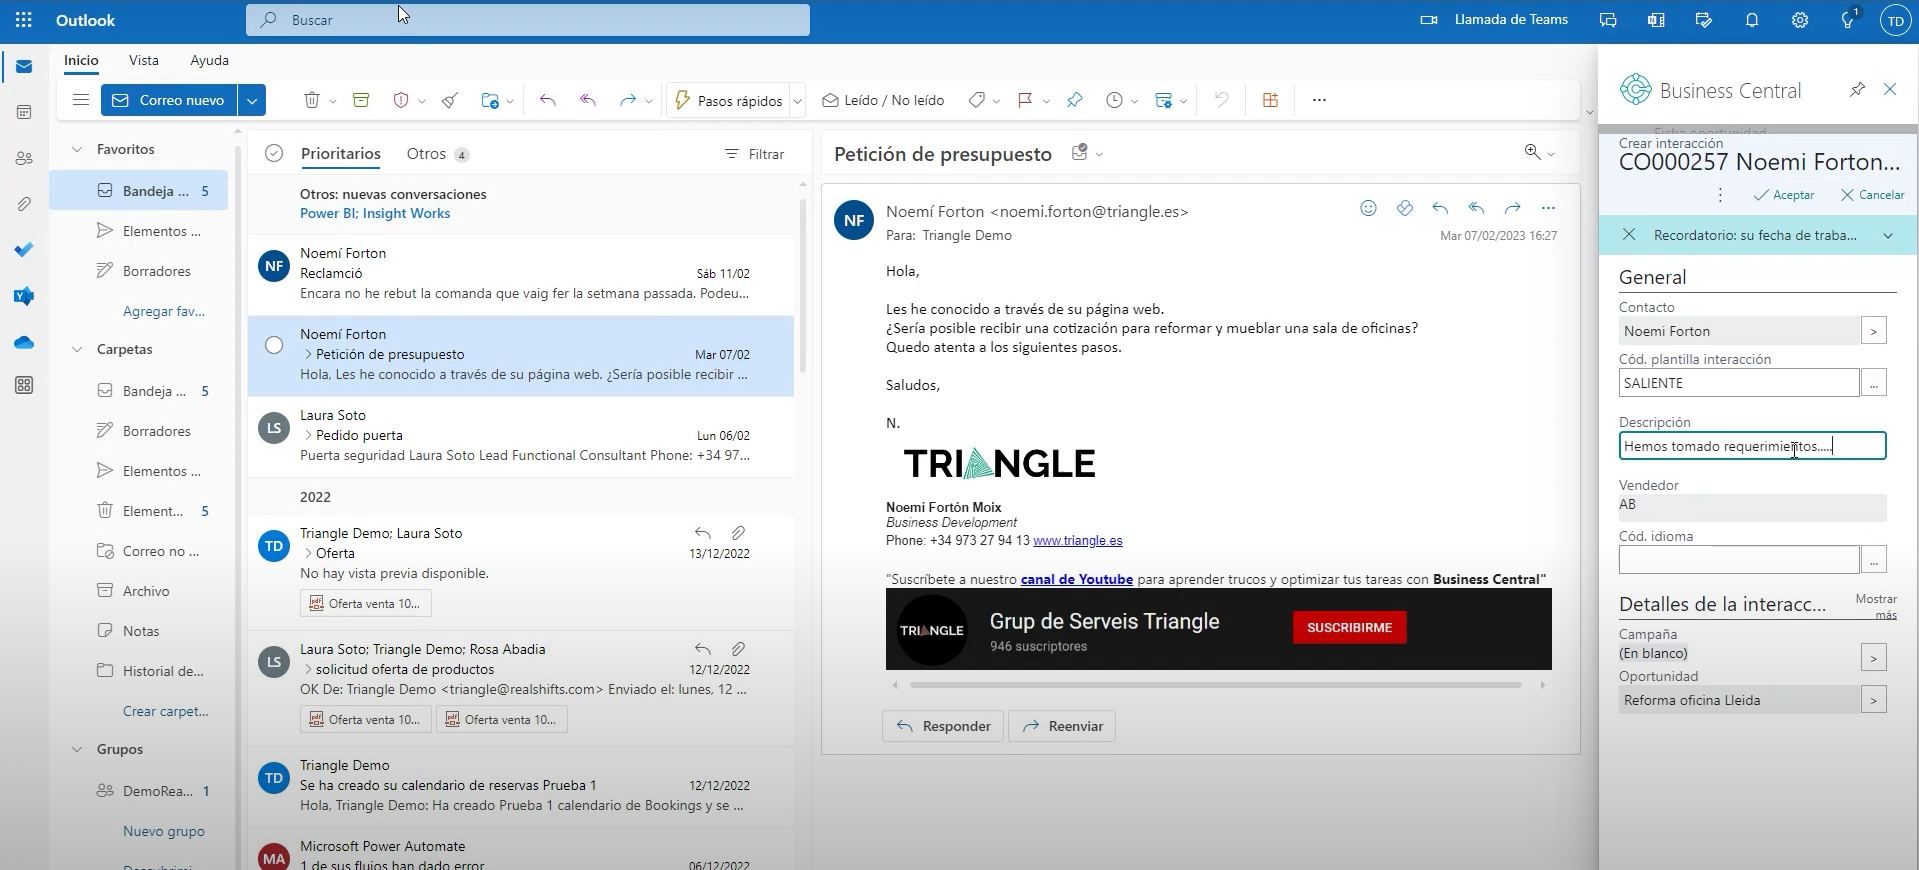Screen dimensions: 1919x870
Task: Toggle select-all circle beside Prioritarios
Action: pos(274,154)
